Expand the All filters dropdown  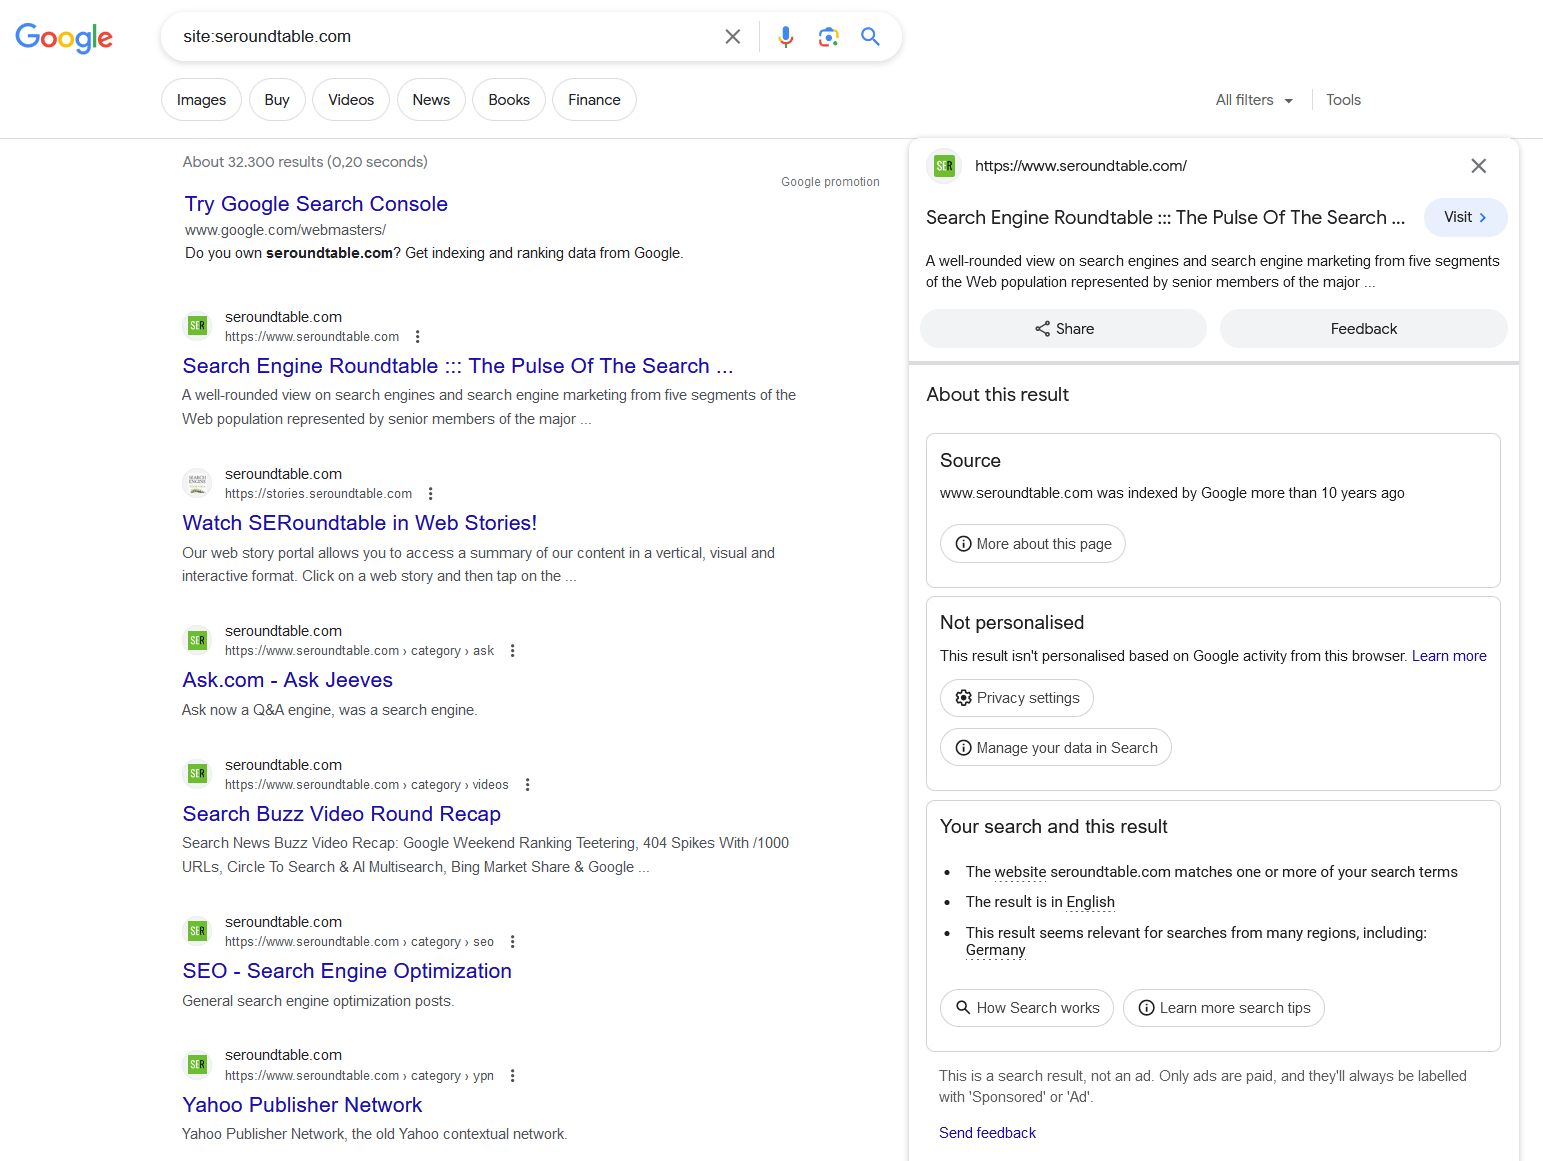[1254, 100]
